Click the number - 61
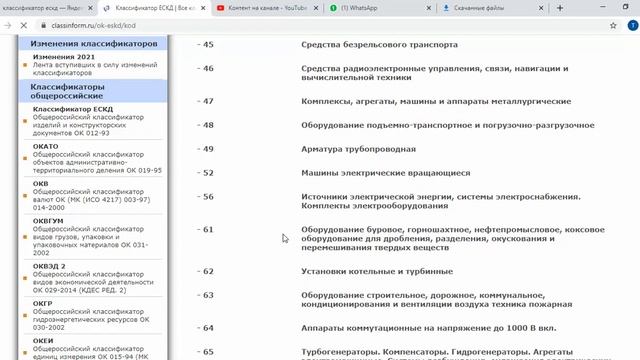 point(205,229)
